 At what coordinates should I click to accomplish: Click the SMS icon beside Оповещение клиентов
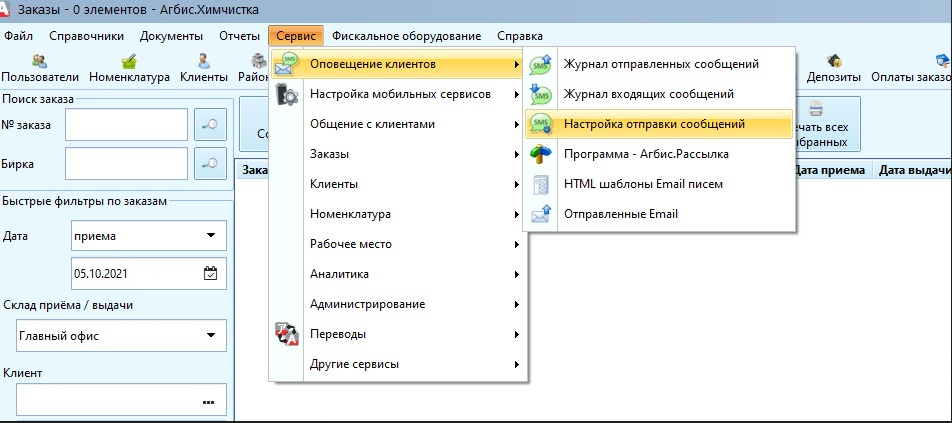point(287,64)
